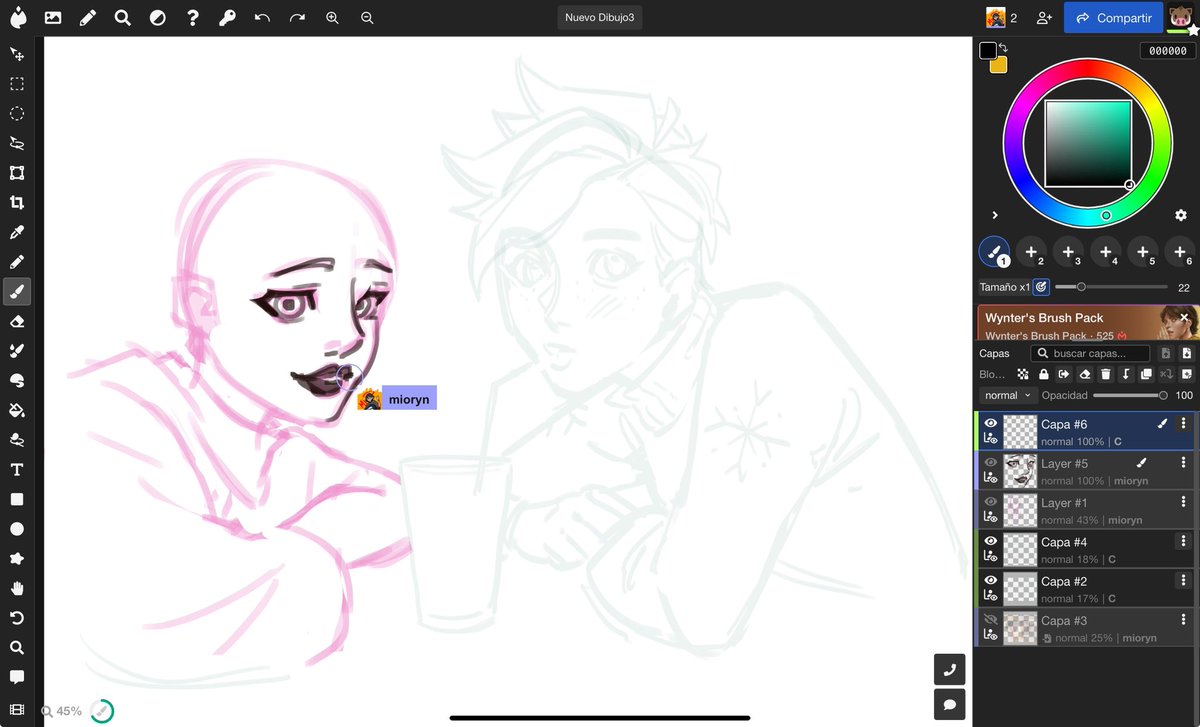
Task: Undo the last stroke
Action: pos(262,18)
